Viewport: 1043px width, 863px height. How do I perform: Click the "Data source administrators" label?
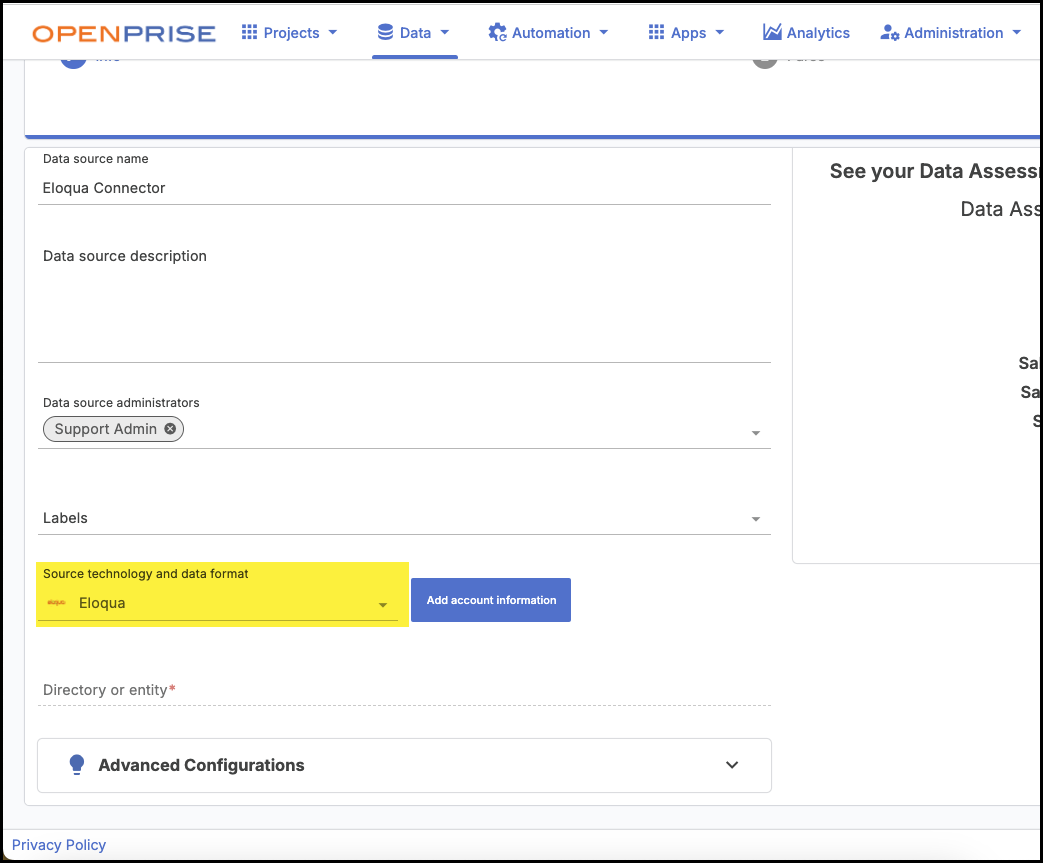point(121,403)
